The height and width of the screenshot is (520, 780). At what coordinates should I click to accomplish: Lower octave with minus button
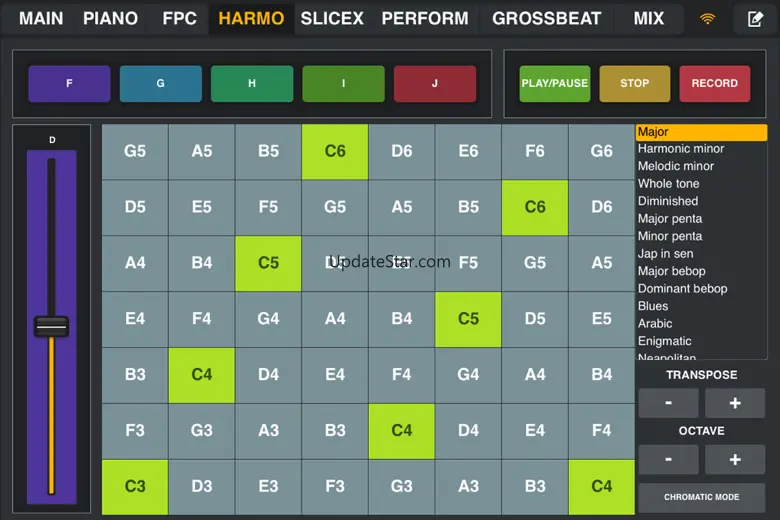coord(668,459)
